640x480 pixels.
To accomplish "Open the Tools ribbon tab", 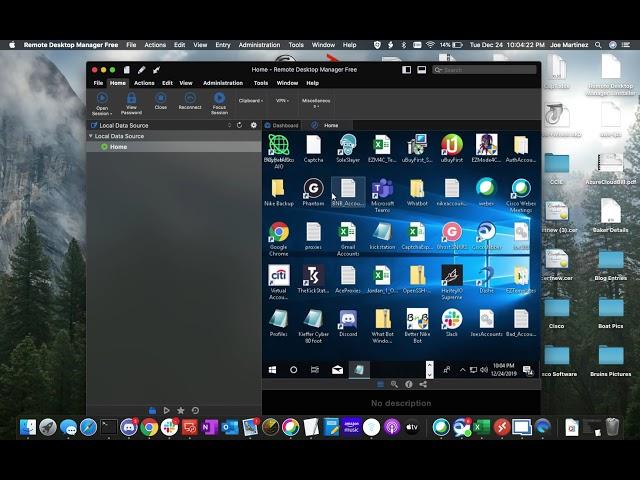I will pyautogui.click(x=261, y=83).
